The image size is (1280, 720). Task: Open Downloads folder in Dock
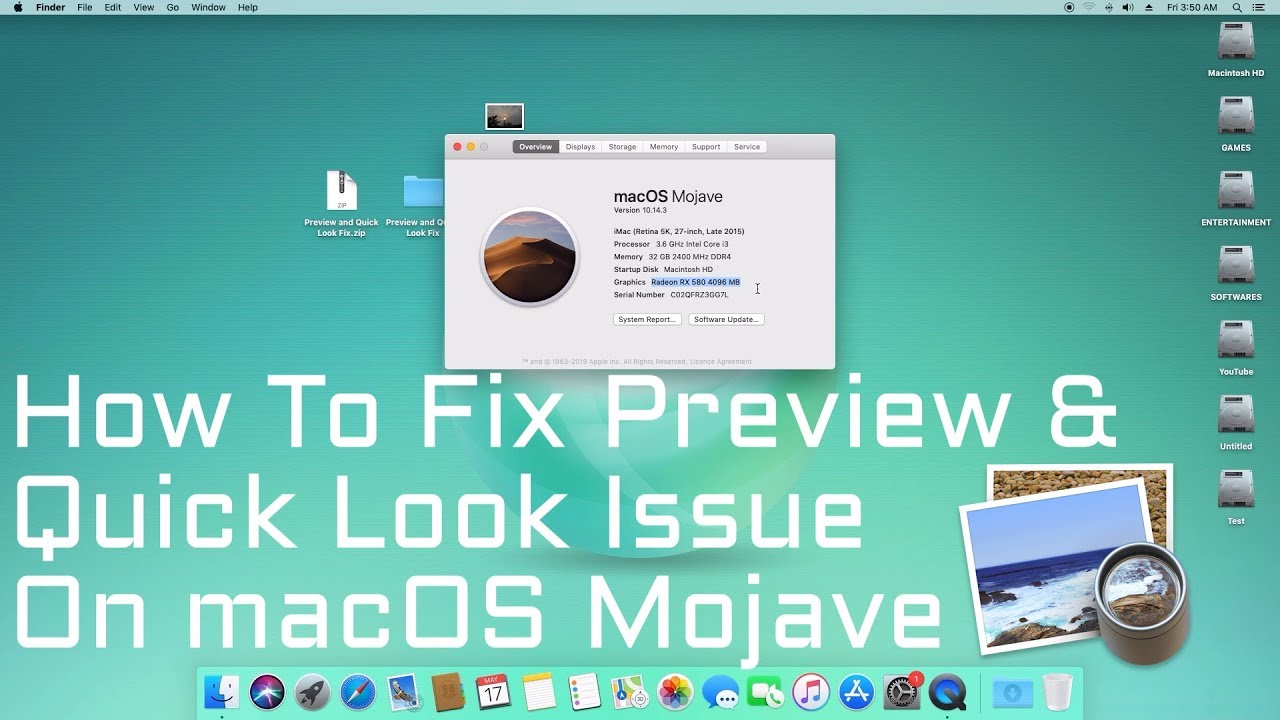click(1012, 692)
